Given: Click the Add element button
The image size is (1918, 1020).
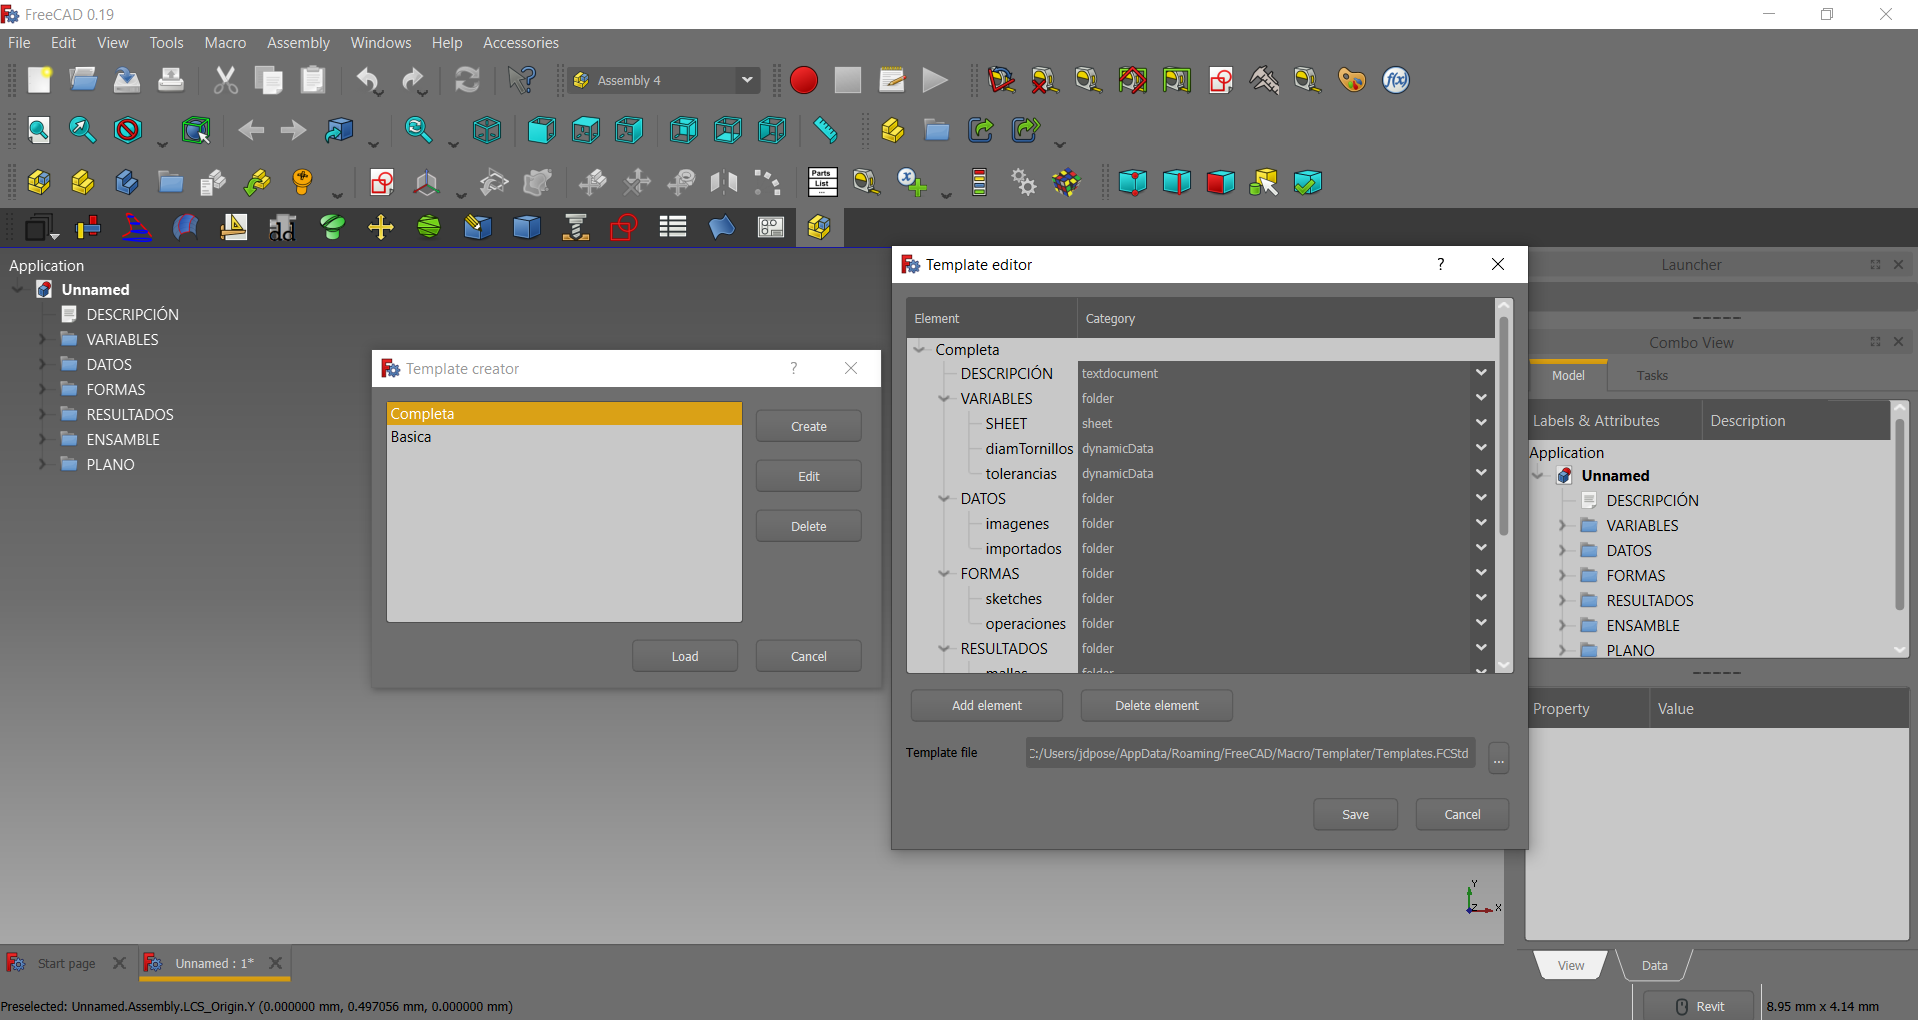Looking at the screenshot, I should coord(987,706).
